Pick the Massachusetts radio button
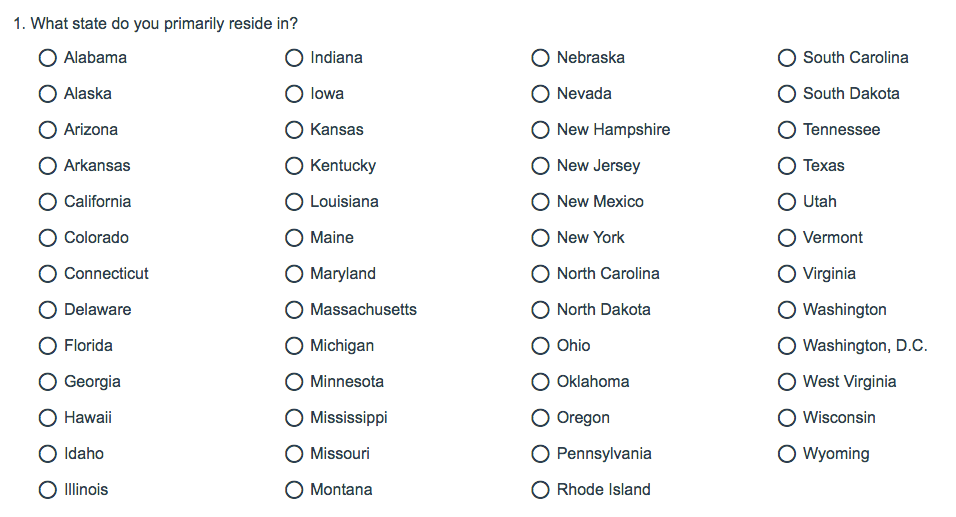This screenshot has width=956, height=517. pyautogui.click(x=294, y=310)
